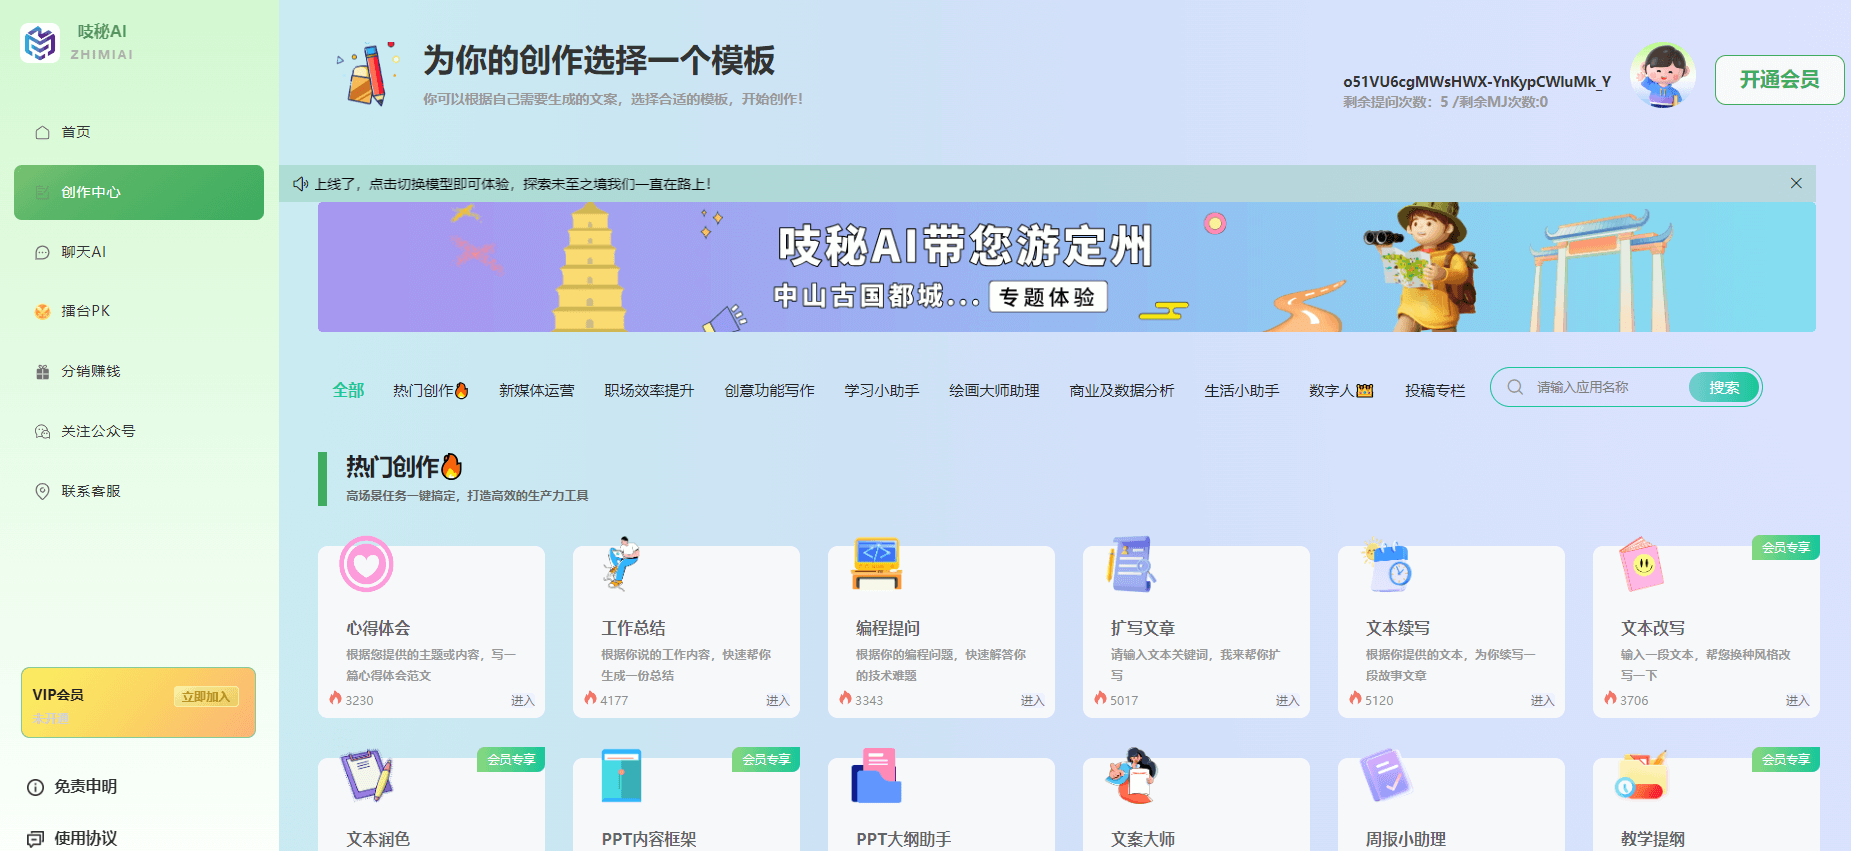Click the 分销赚钱 gift icon
This screenshot has width=1851, height=851.
pos(42,371)
